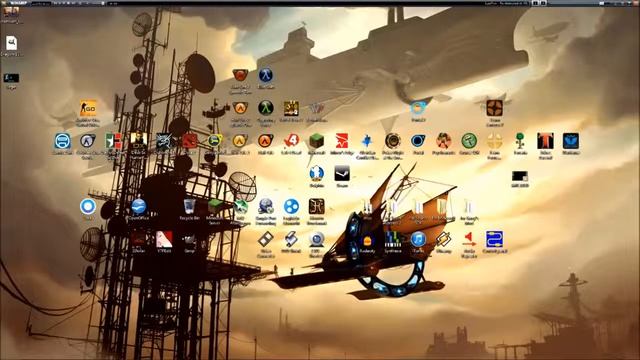640x360 pixels.
Task: Open the Steam shortcut icon
Action: (342, 174)
